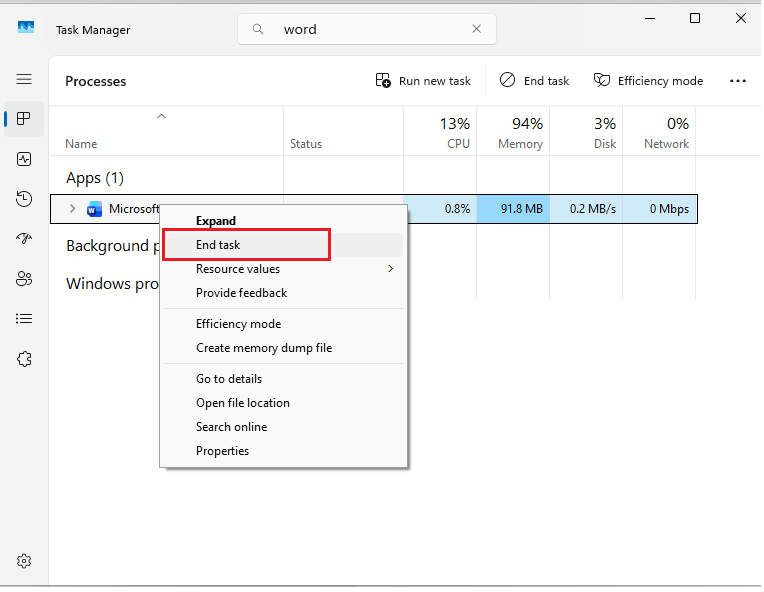
Task: Choose Create memory dump file
Action: [283, 348]
